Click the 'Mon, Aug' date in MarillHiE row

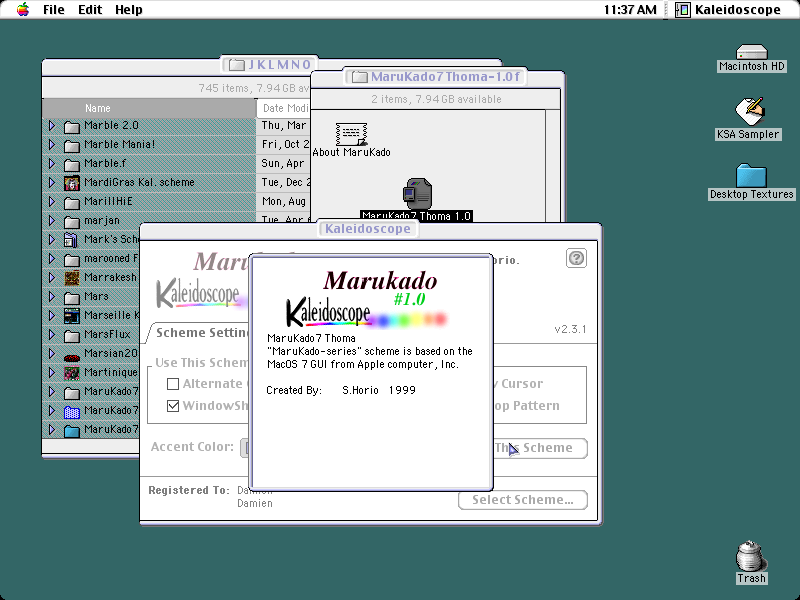(x=284, y=202)
